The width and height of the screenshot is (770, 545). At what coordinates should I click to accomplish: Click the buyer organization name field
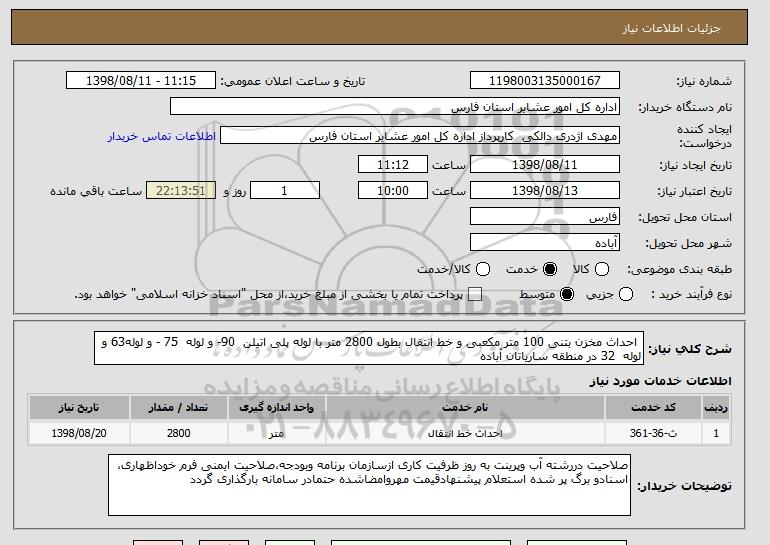click(395, 107)
